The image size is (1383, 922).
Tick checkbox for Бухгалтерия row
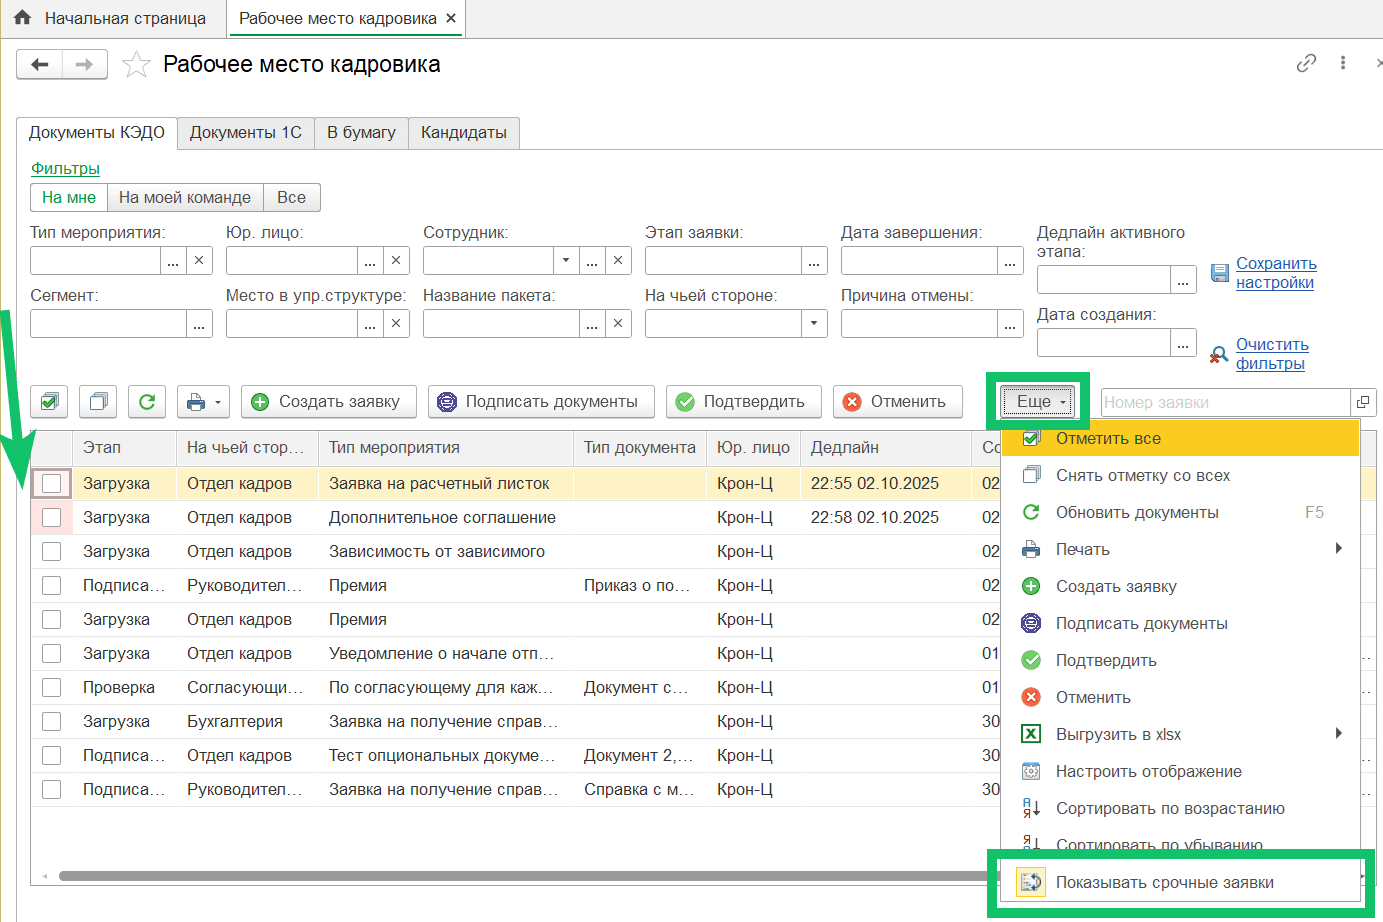tap(52, 722)
